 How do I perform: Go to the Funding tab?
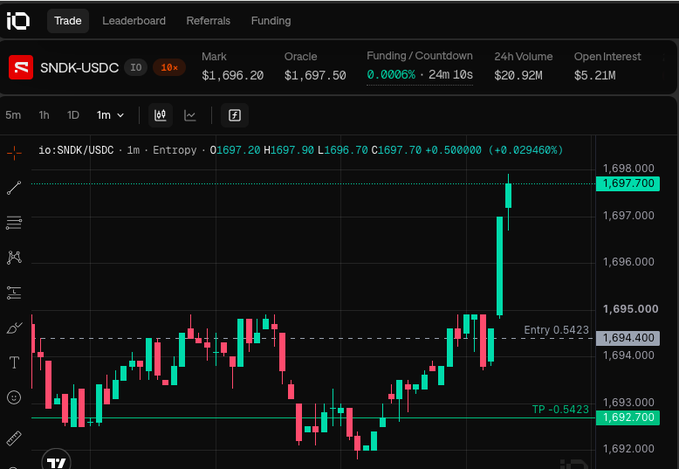(x=271, y=21)
